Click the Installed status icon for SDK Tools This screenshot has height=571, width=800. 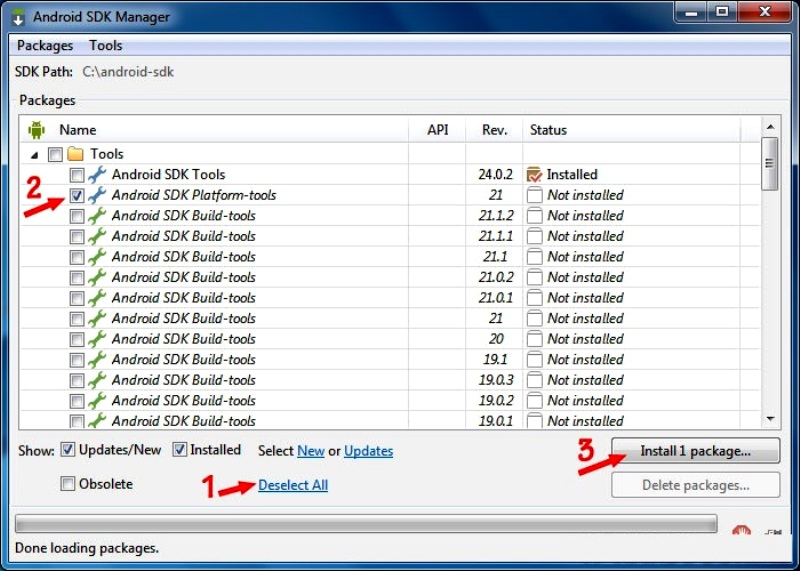pos(534,175)
